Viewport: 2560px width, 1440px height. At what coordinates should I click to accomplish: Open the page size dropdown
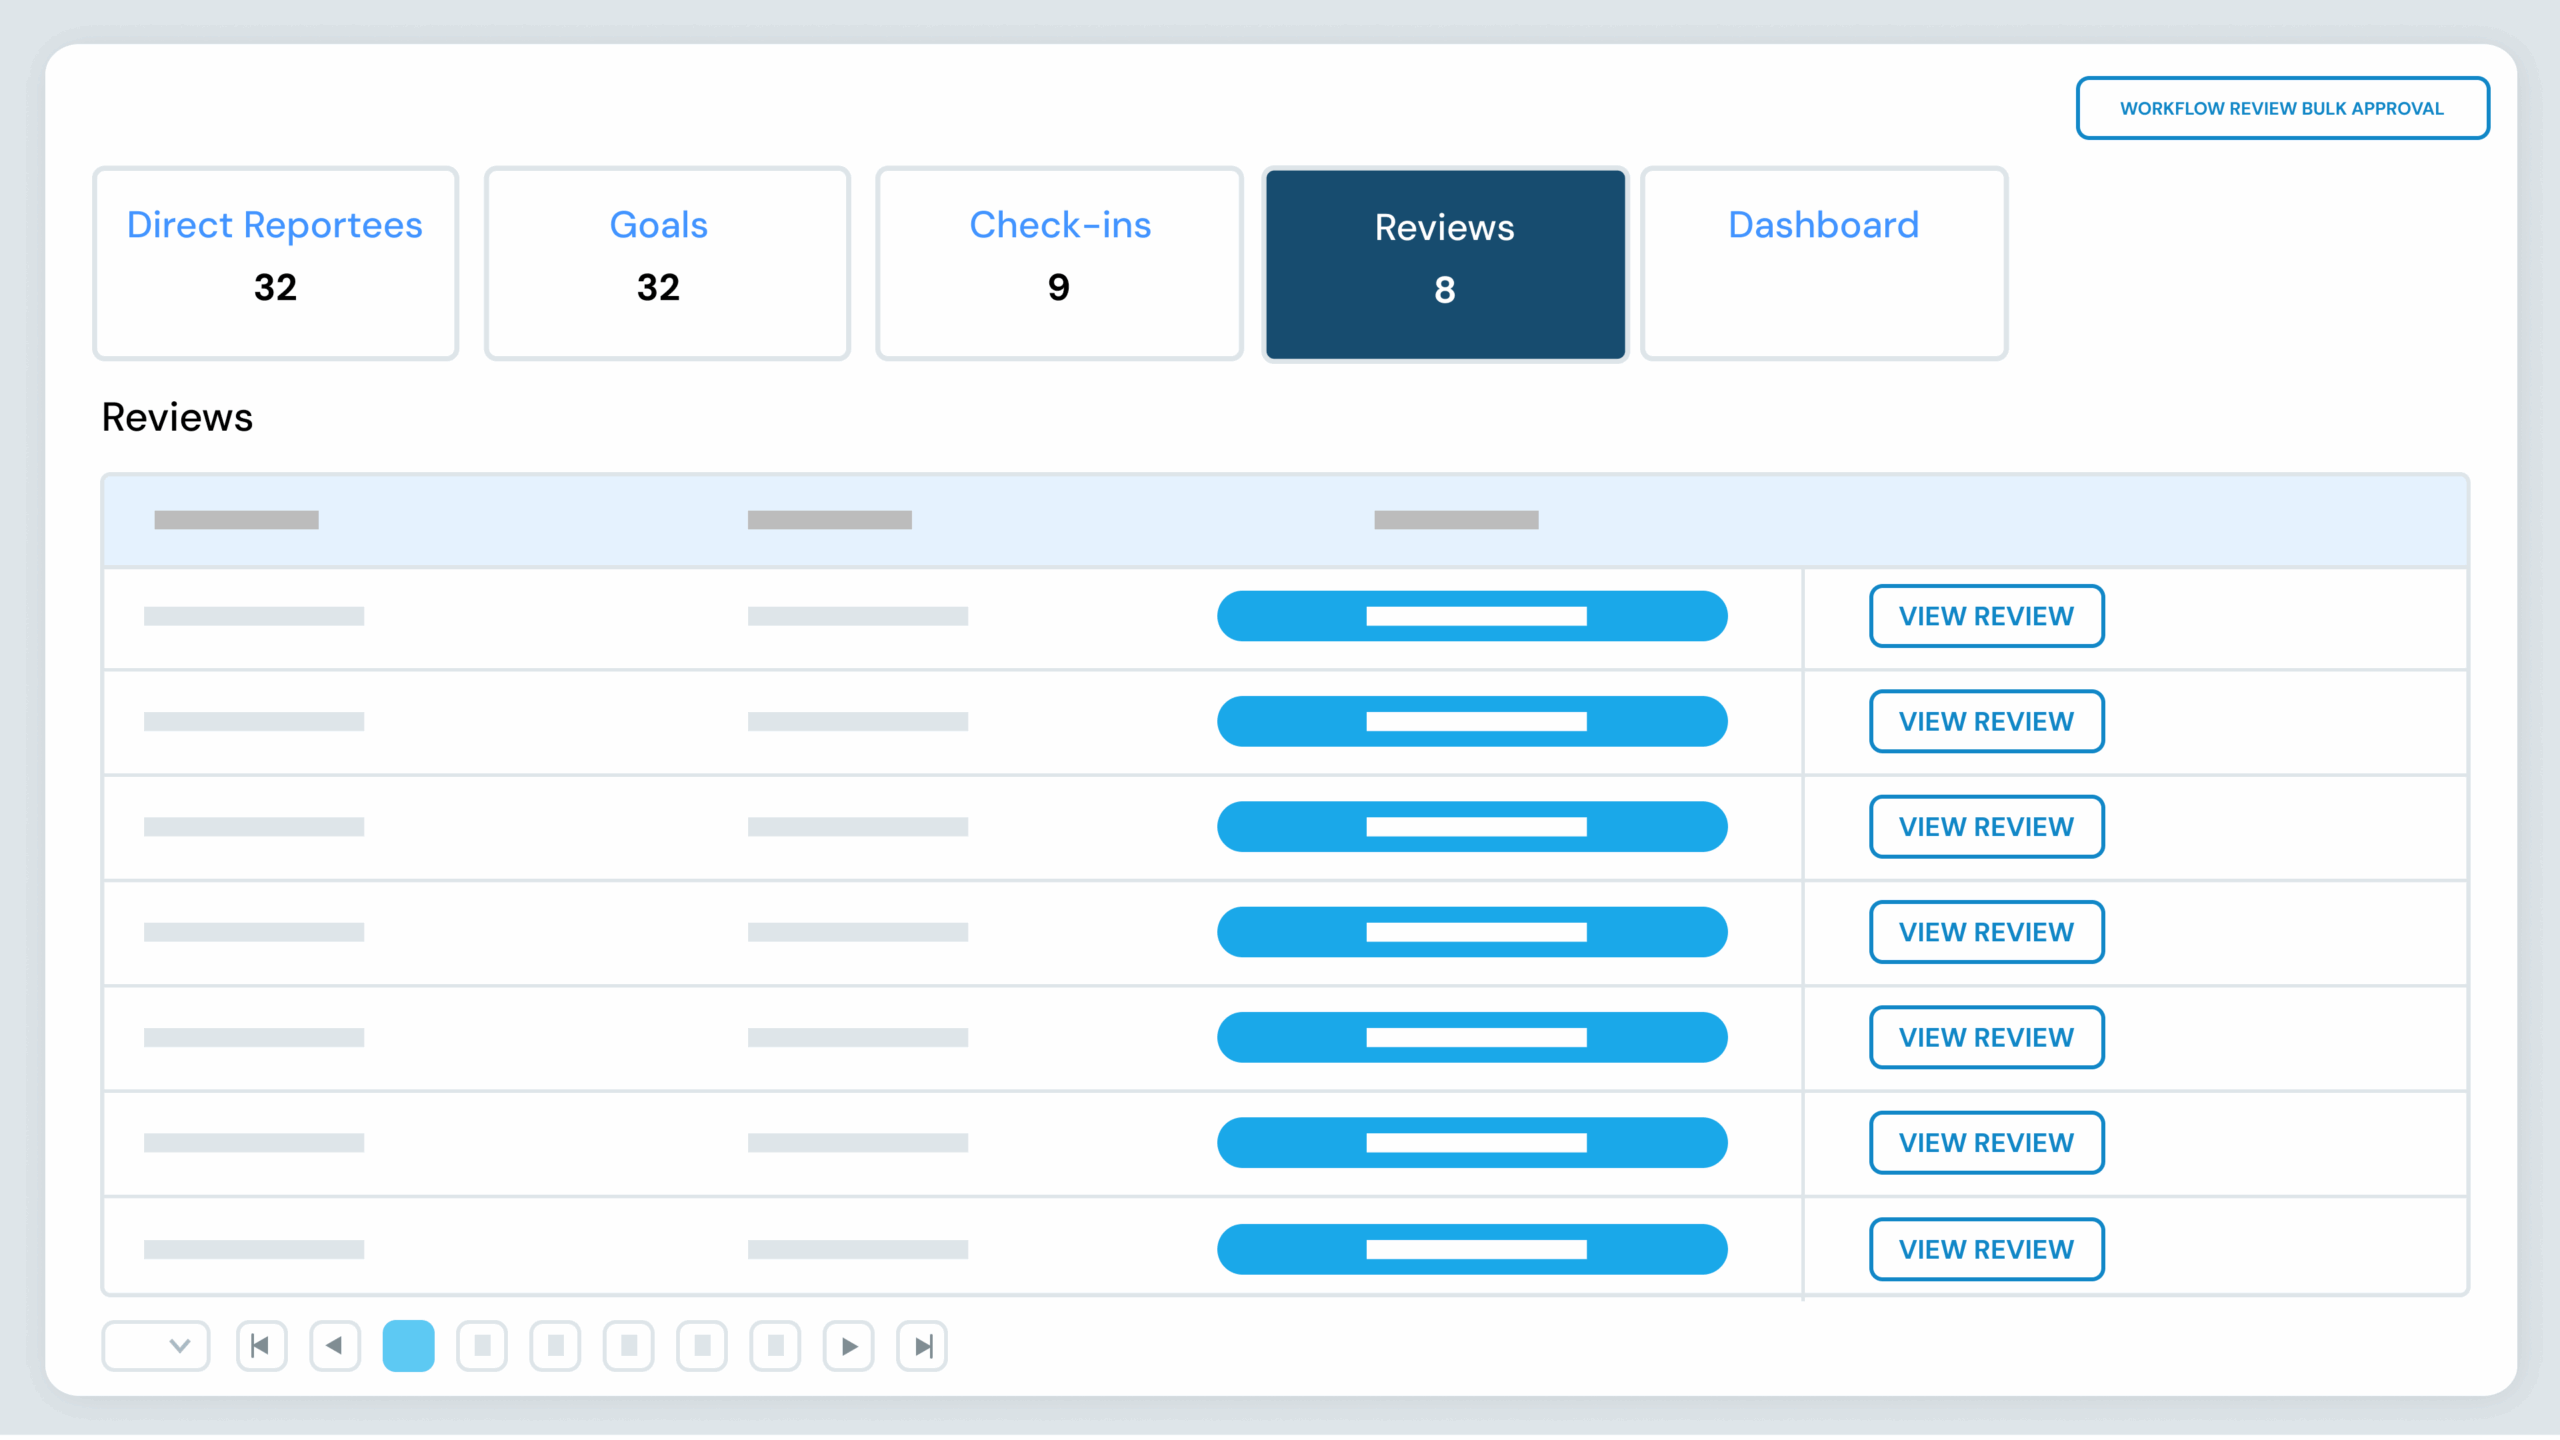[x=156, y=1346]
